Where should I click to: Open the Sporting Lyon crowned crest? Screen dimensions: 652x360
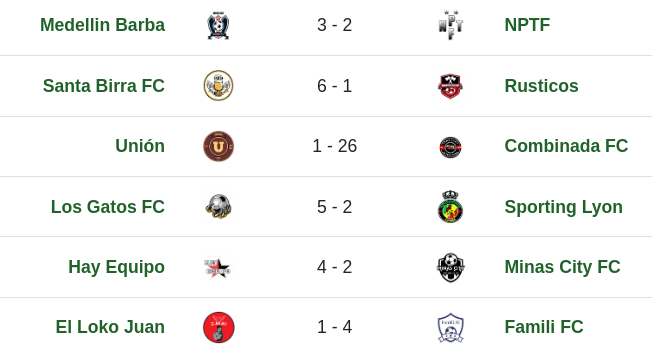coord(451,207)
